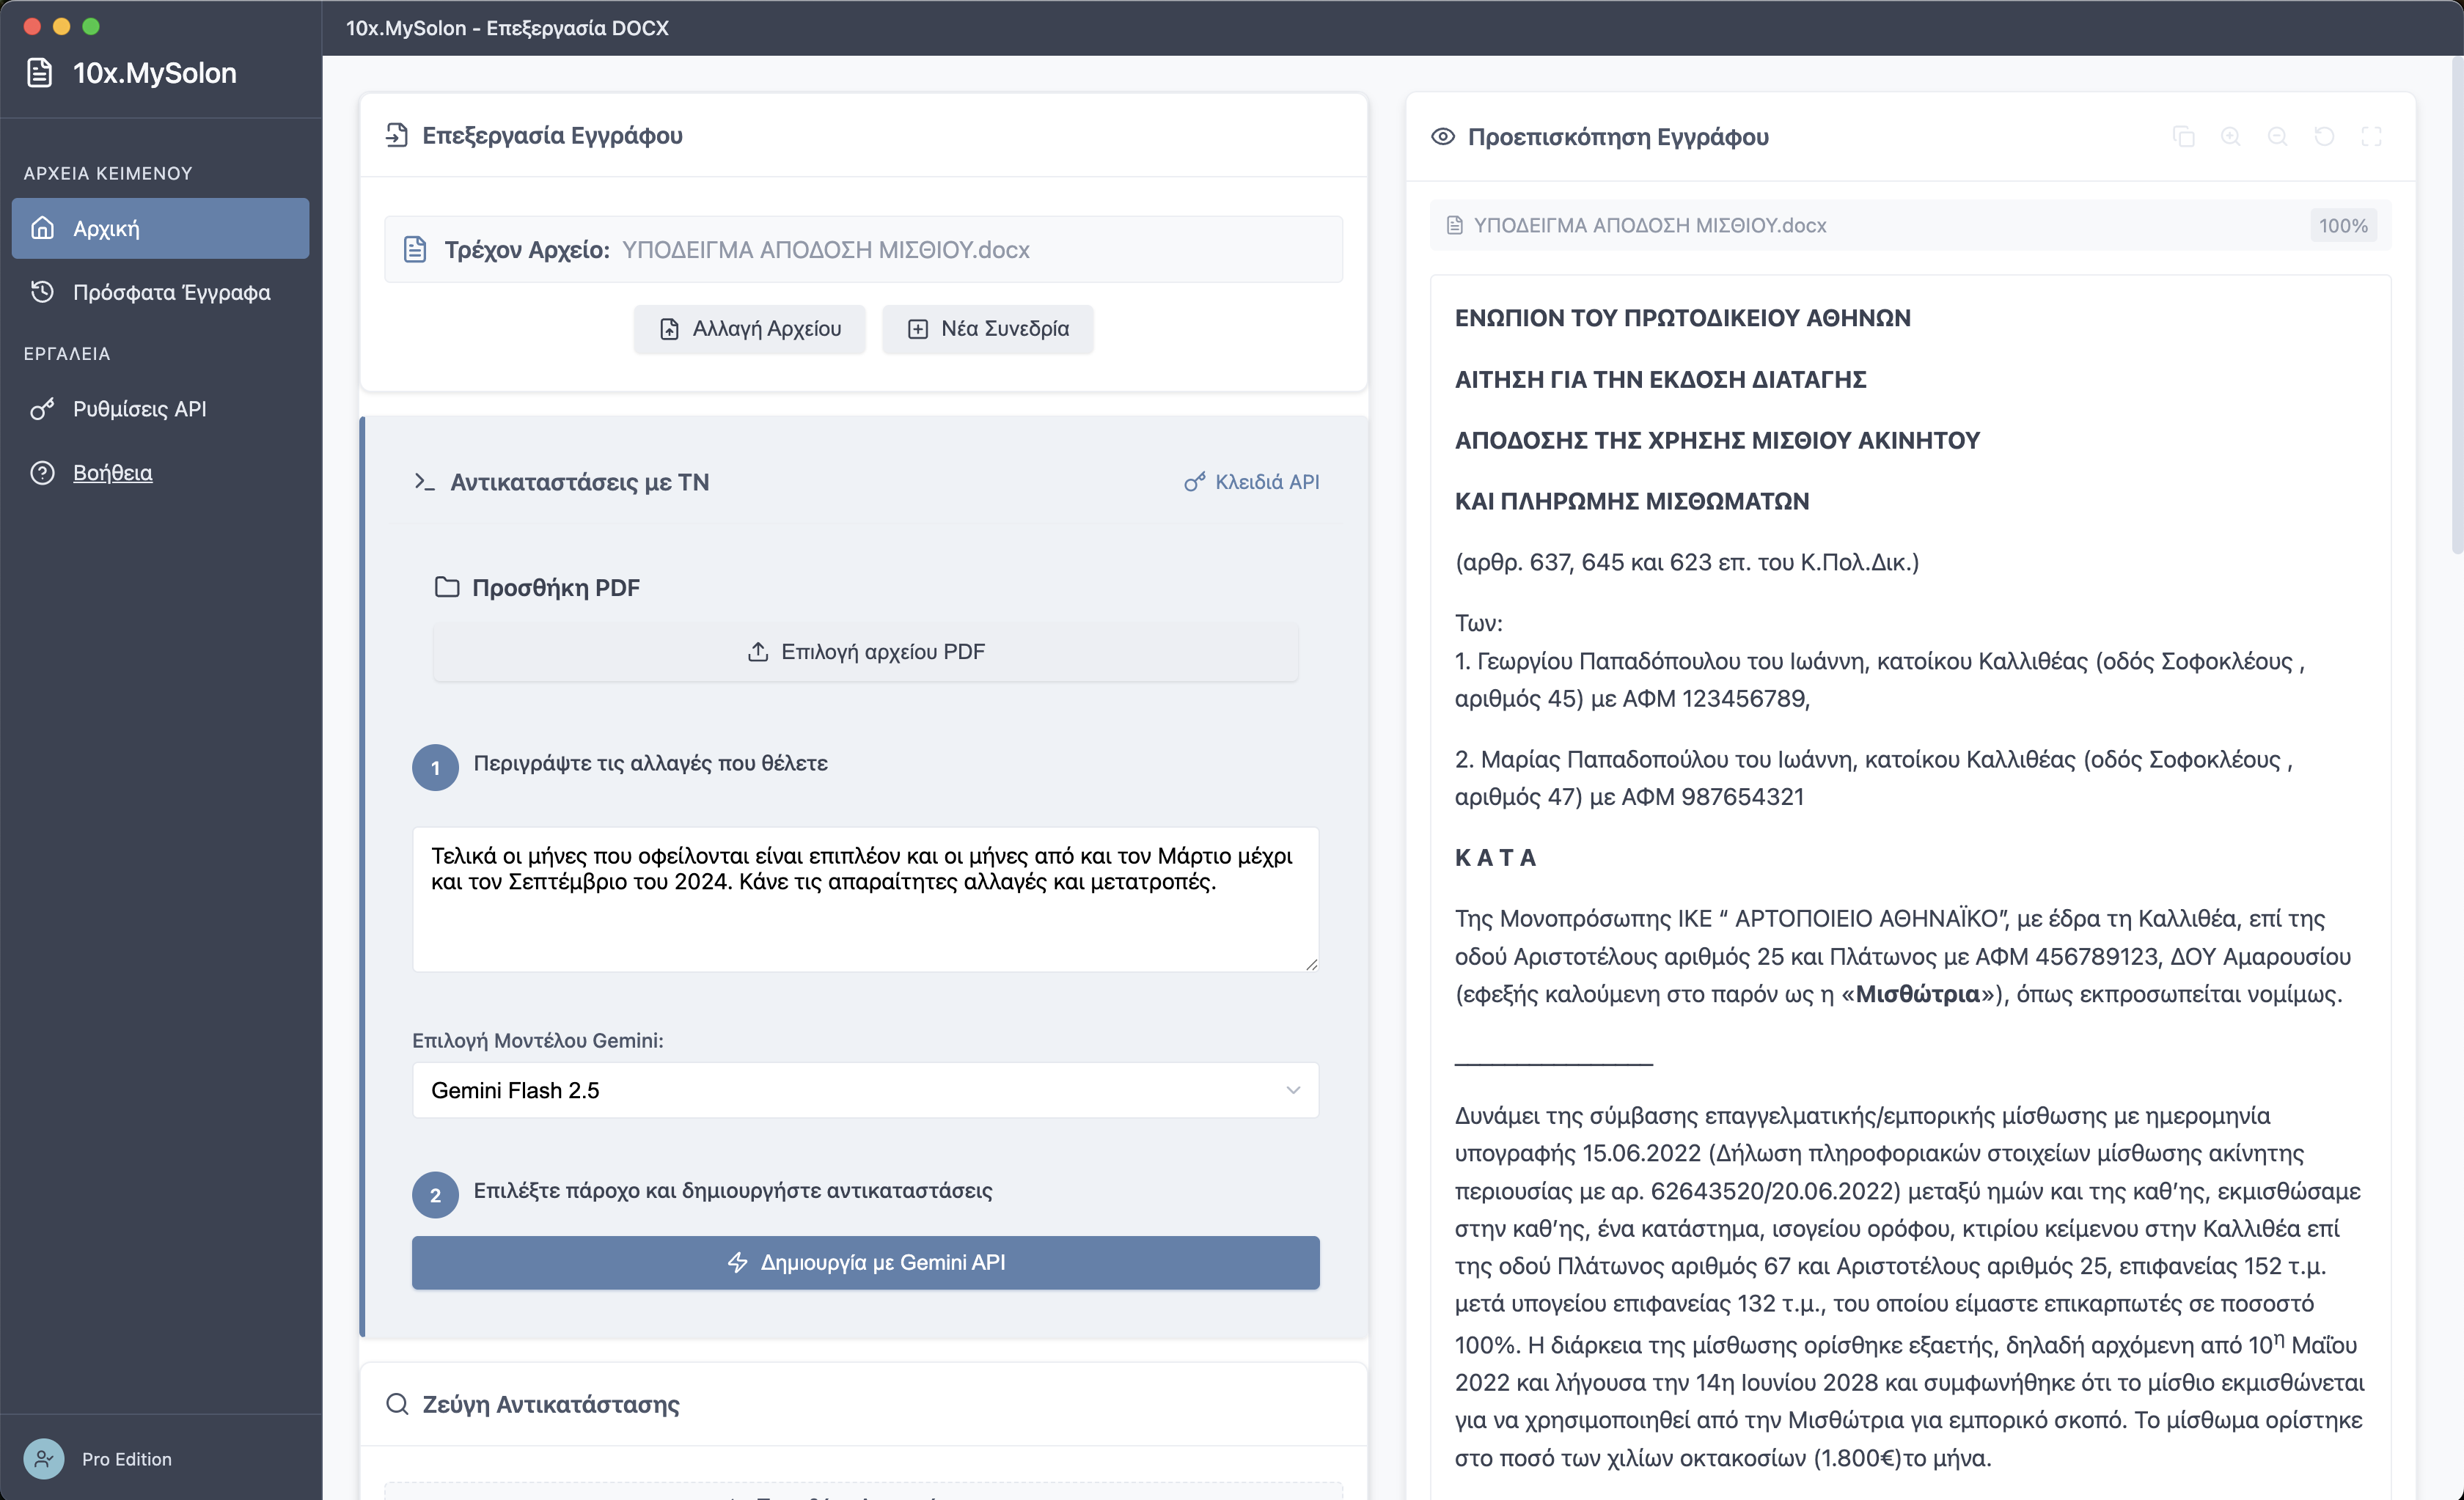Open Ρυθμίσεις API from the sidebar
Viewport: 2464px width, 1500px height.
click(140, 408)
